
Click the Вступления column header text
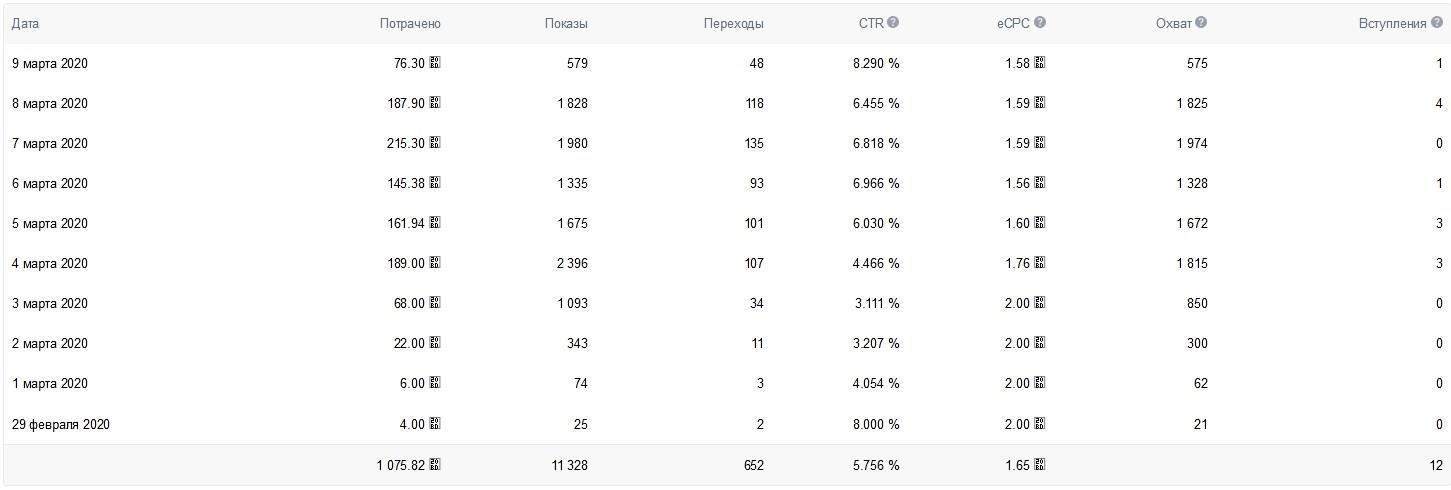coord(1392,23)
